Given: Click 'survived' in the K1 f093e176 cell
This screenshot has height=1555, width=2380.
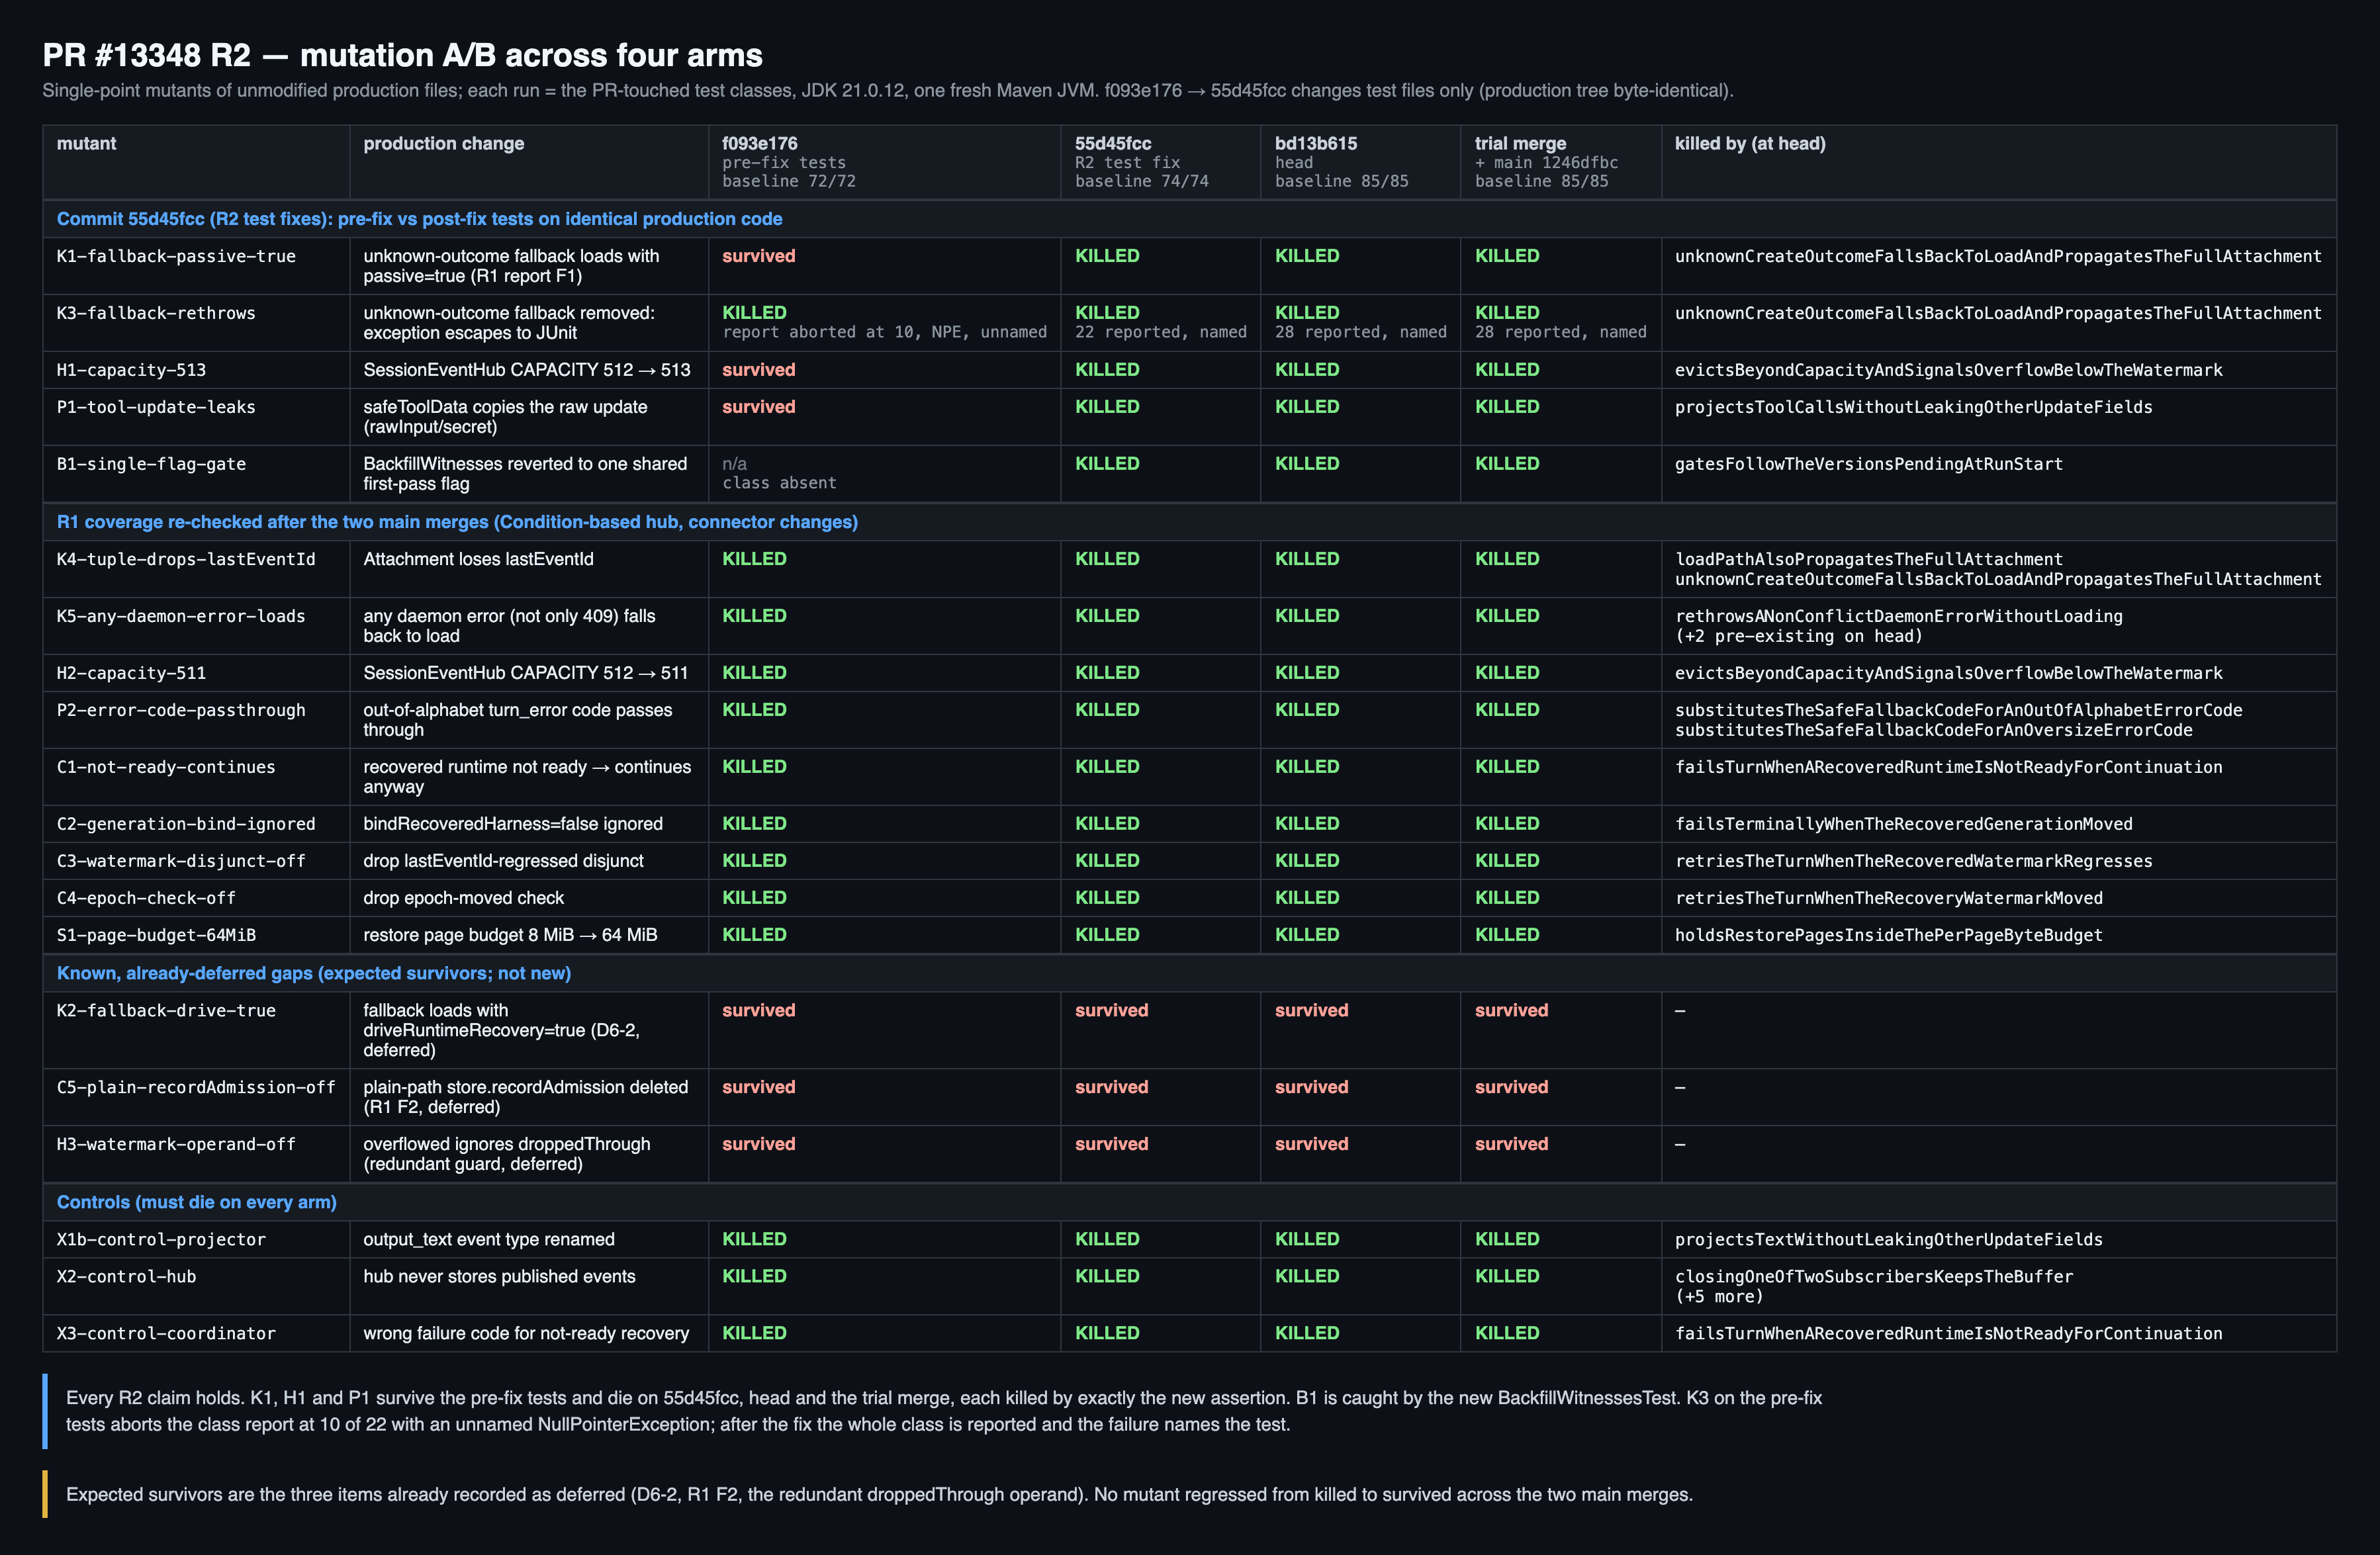Looking at the screenshot, I should click(759, 256).
